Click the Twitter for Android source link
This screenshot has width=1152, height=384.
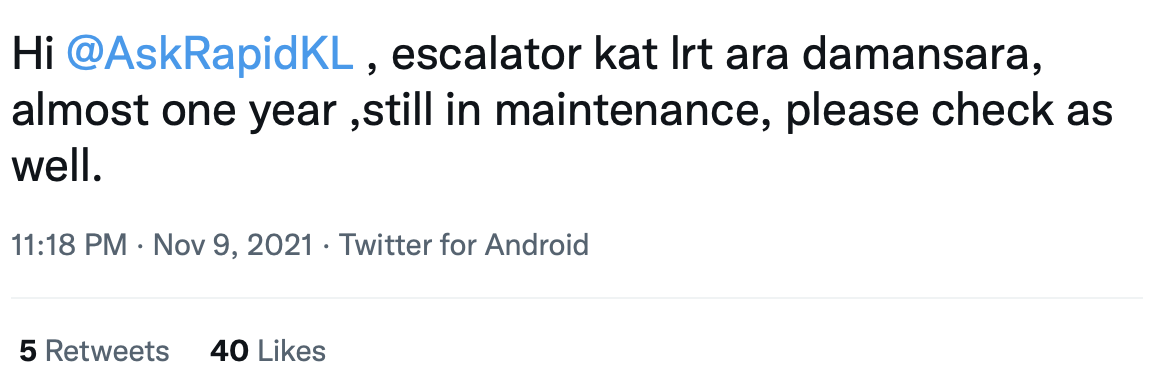[x=464, y=244]
